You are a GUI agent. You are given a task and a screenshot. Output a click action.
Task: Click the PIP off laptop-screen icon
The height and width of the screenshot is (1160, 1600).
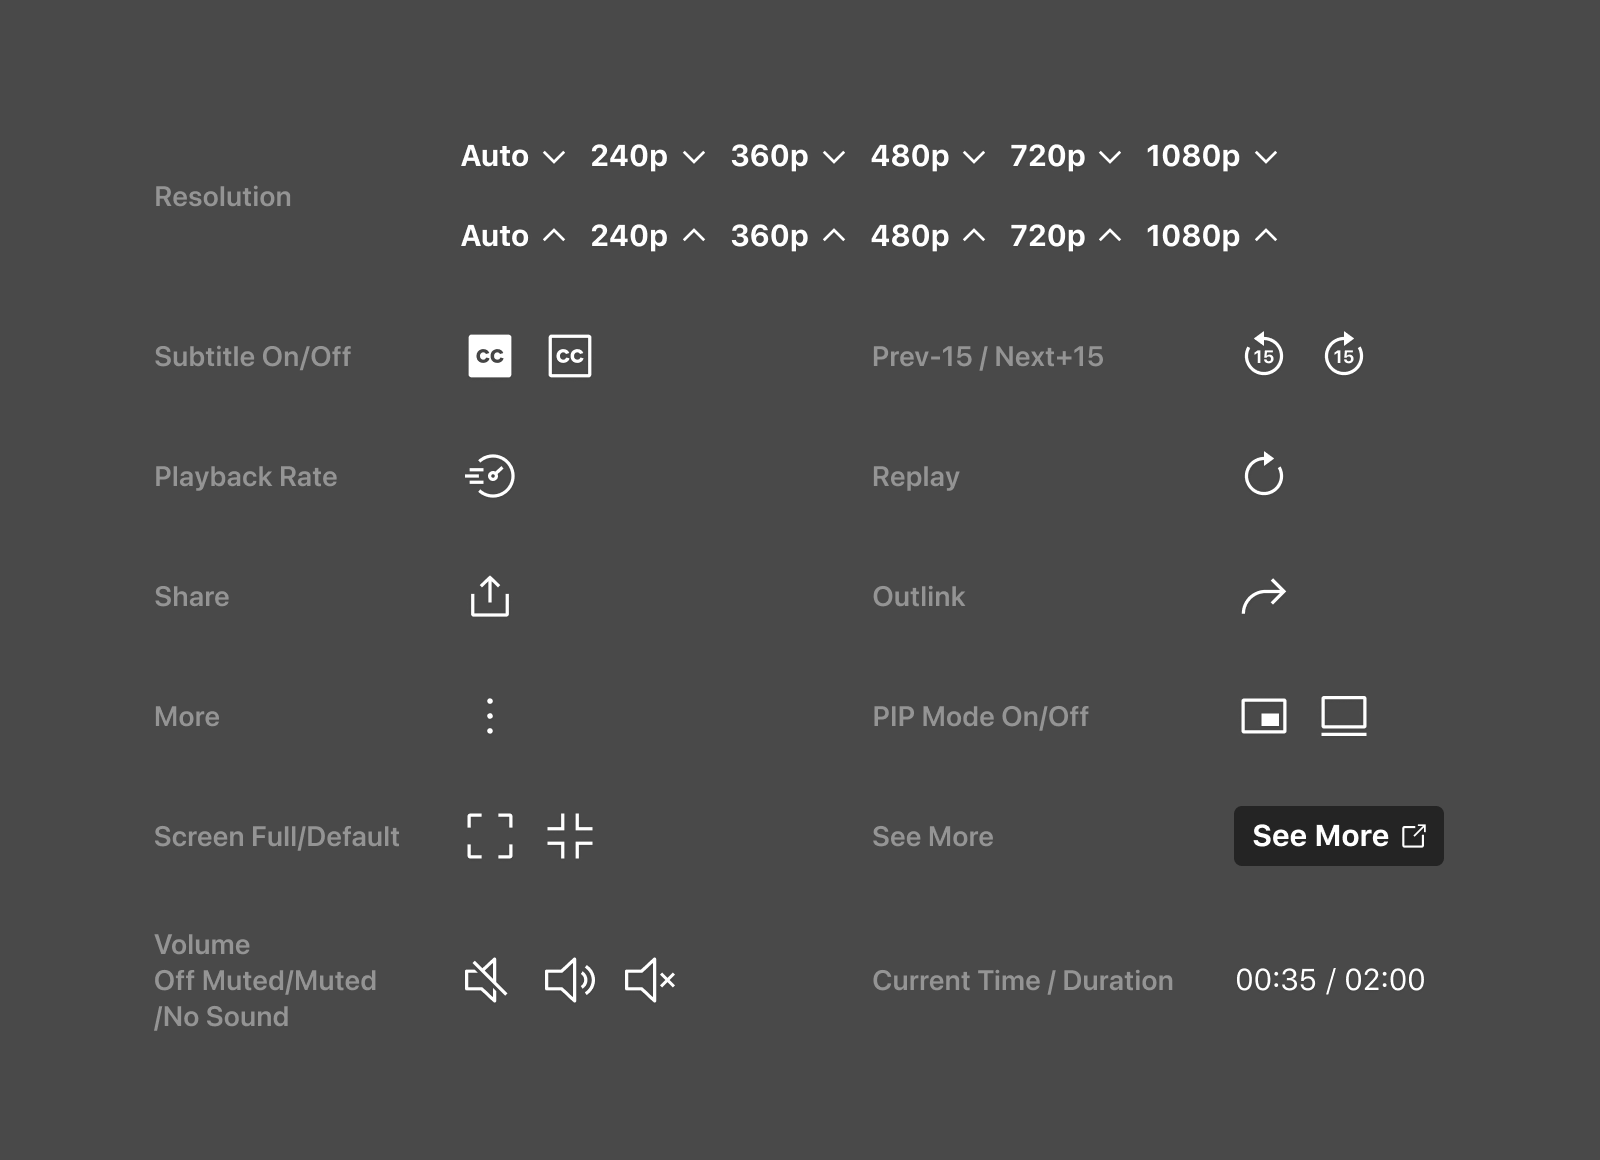[1343, 716]
